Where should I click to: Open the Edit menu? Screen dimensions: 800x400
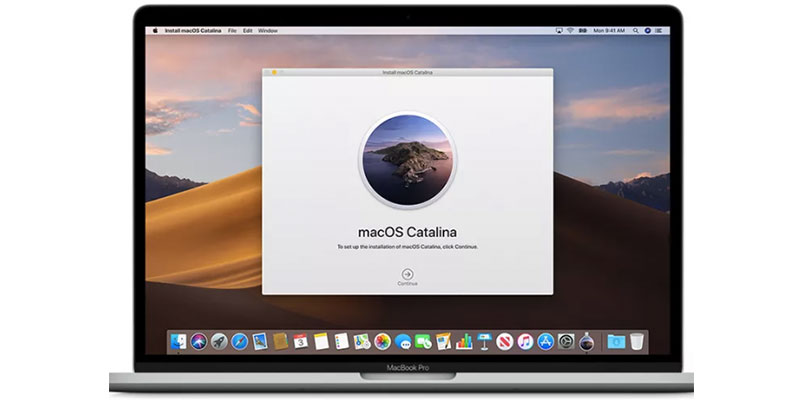tap(247, 31)
